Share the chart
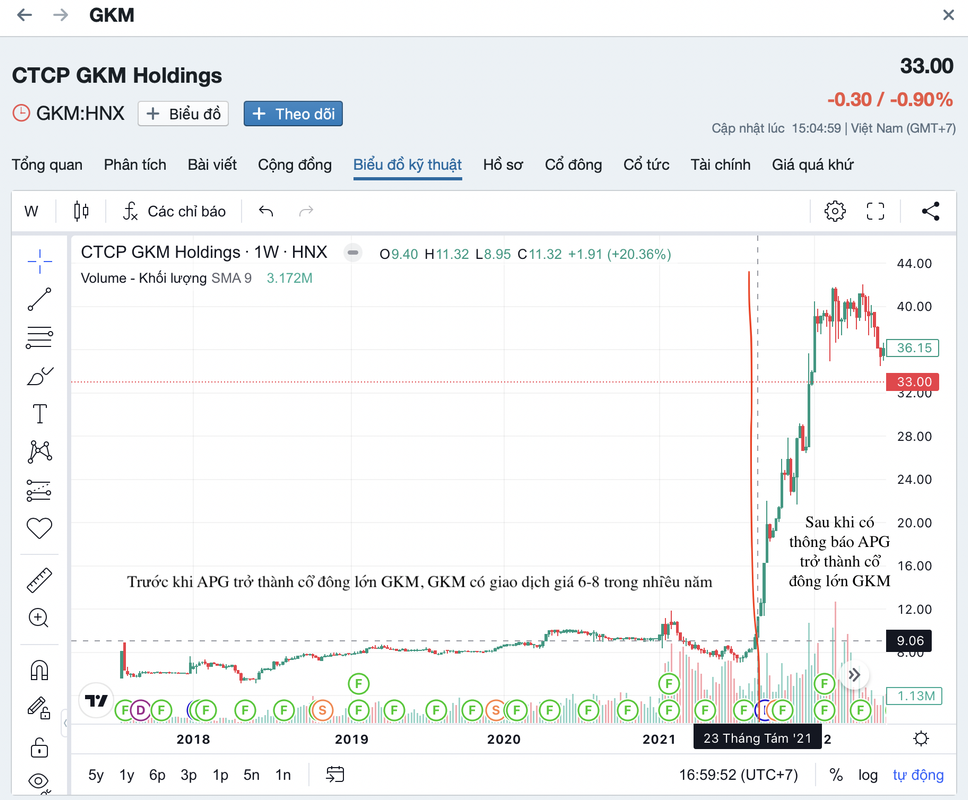 point(930,211)
